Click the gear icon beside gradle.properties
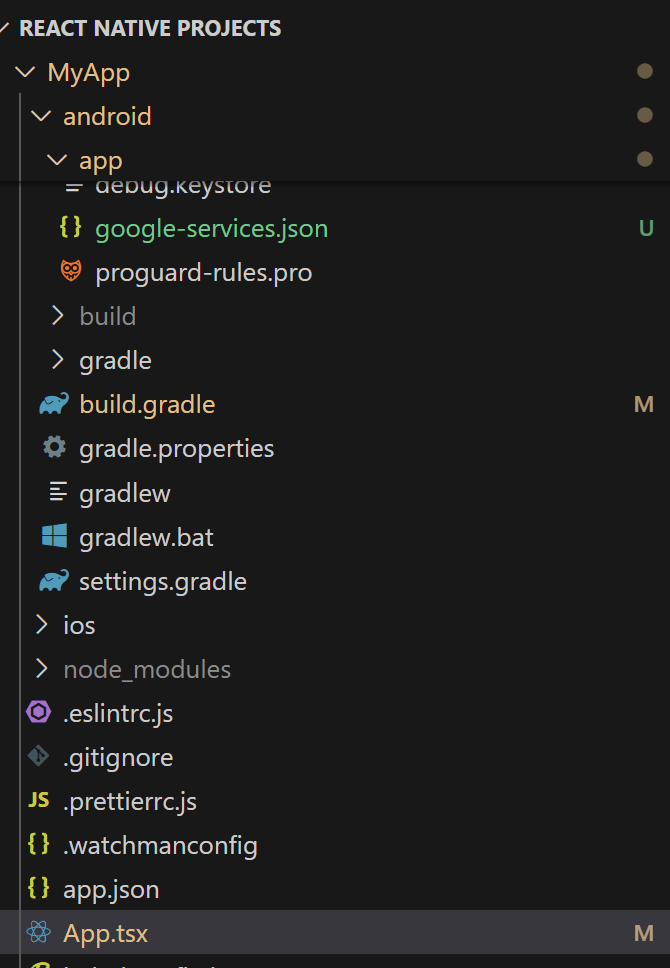The width and height of the screenshot is (670, 968). (x=54, y=448)
